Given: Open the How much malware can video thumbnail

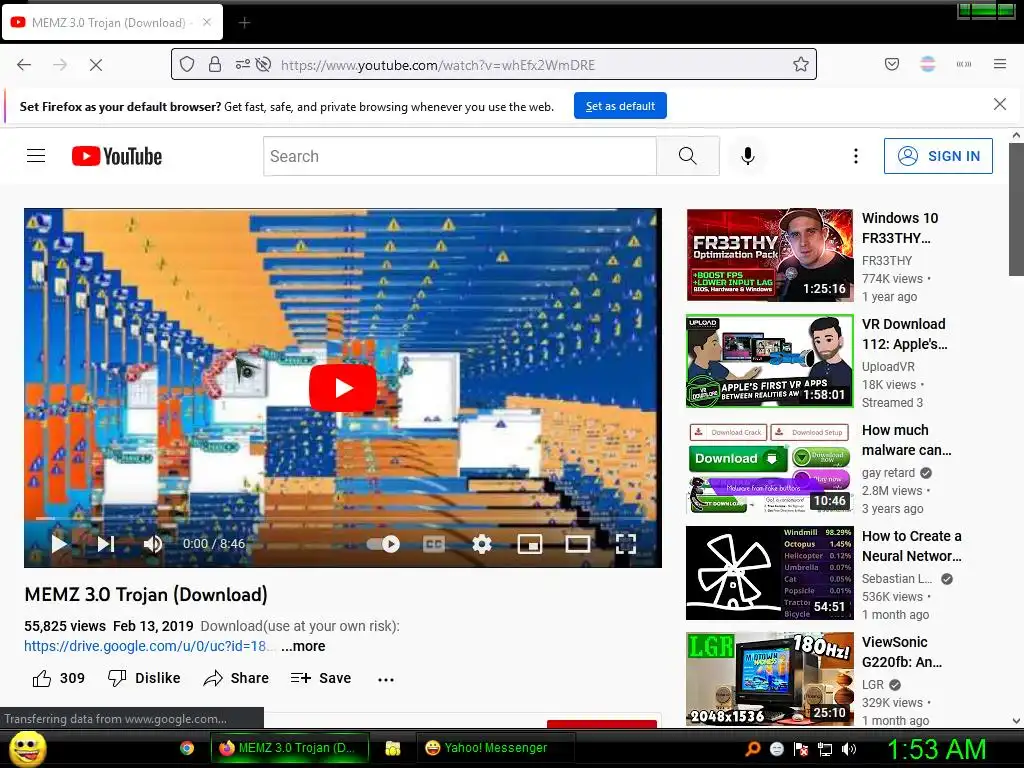Looking at the screenshot, I should coord(769,467).
